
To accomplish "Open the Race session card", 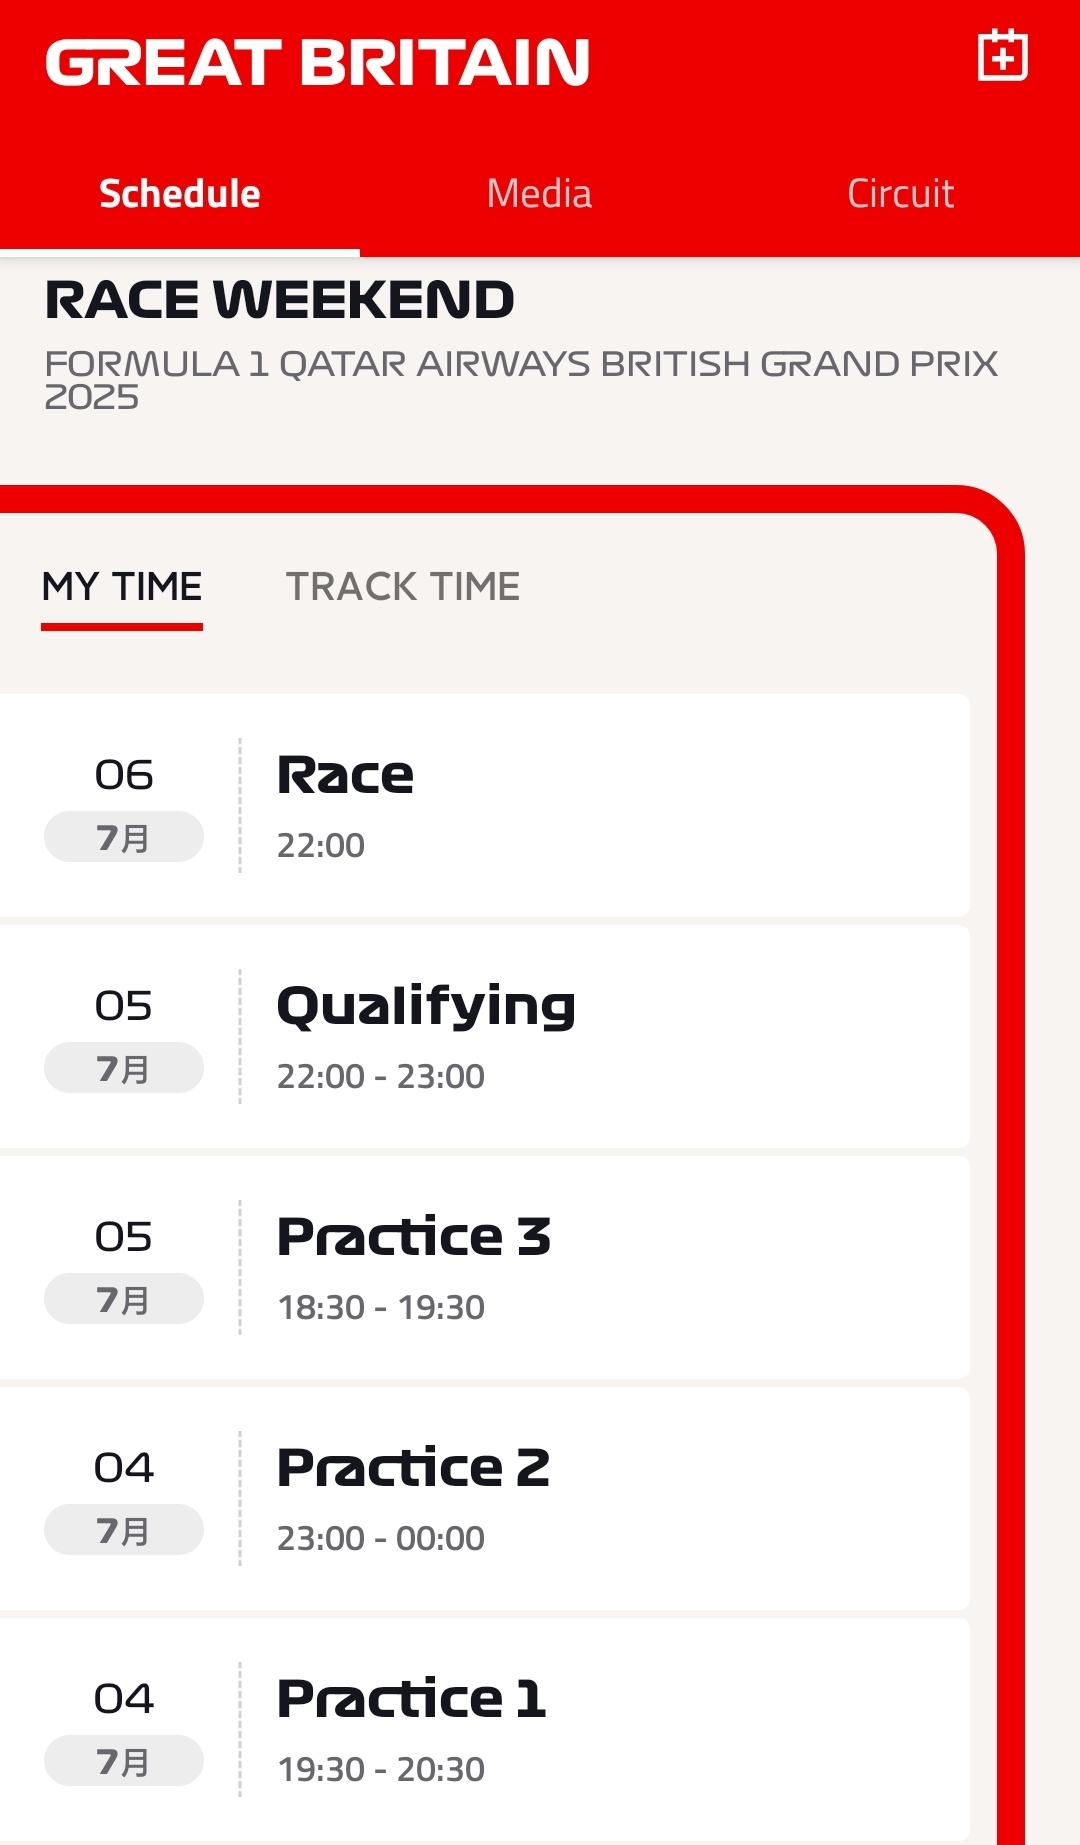I will 484,805.
